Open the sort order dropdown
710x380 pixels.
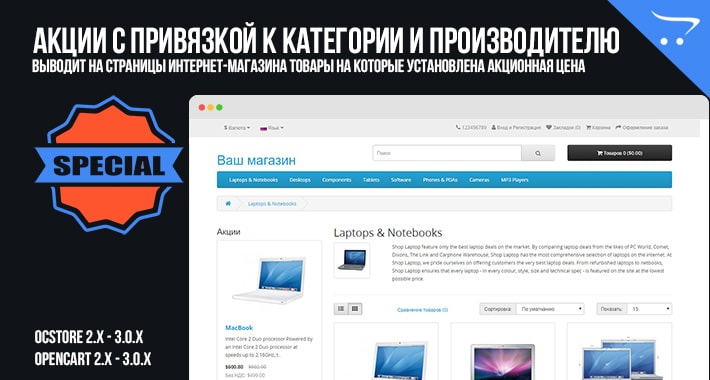point(550,309)
